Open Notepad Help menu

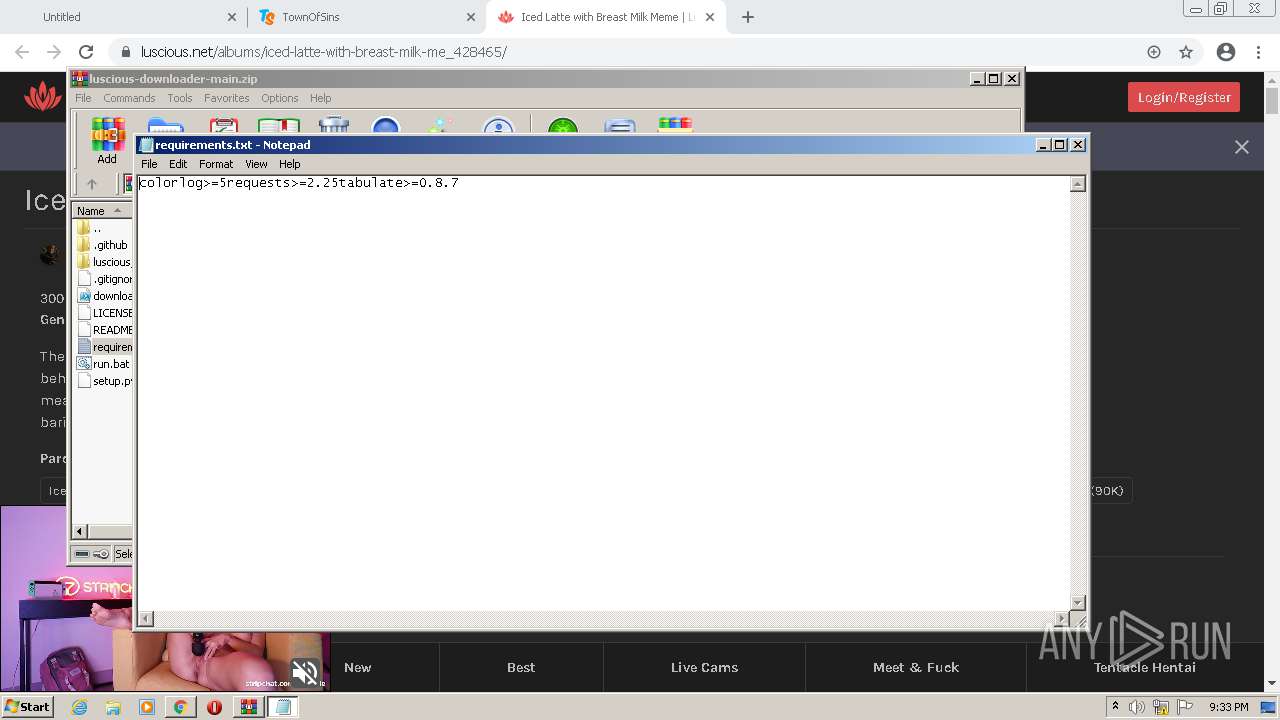(x=290, y=164)
